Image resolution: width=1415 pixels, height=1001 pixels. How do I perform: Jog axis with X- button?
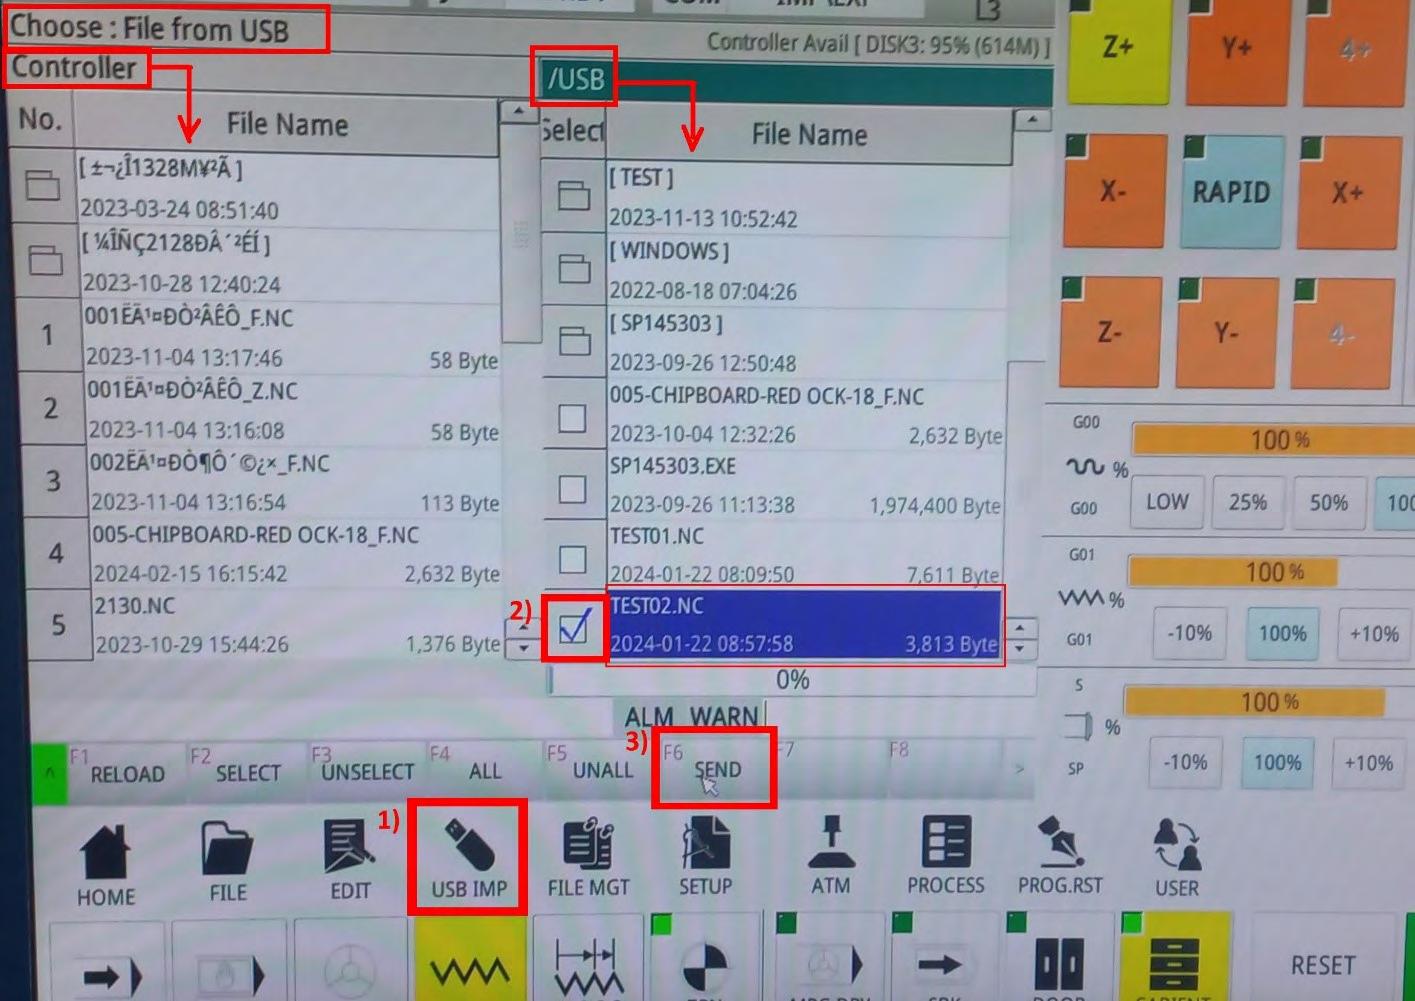pos(1114,190)
